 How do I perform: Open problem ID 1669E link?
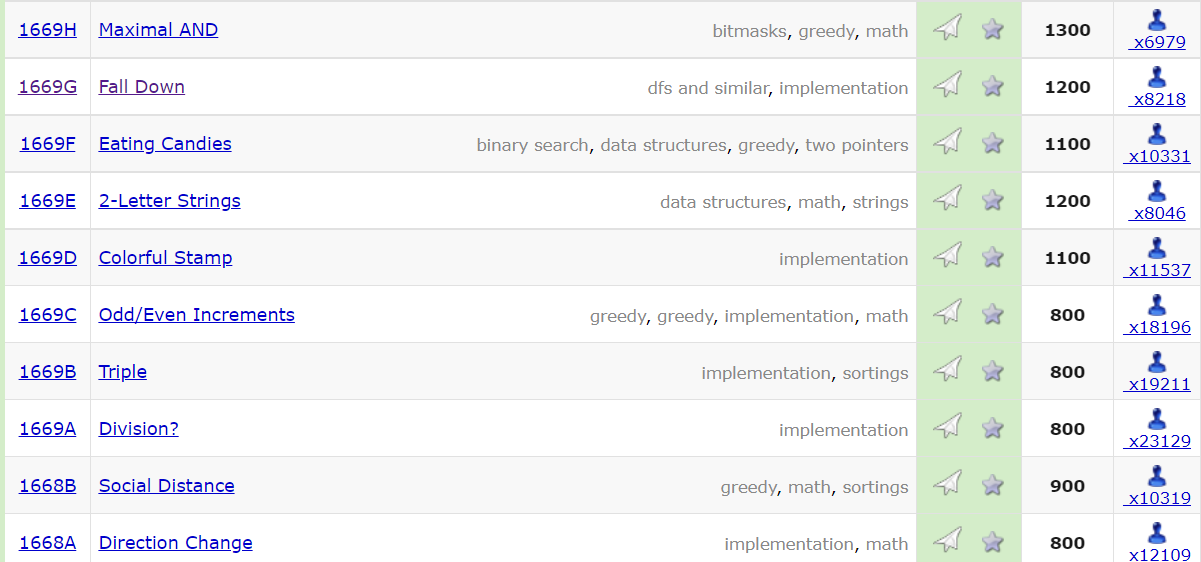tap(47, 201)
